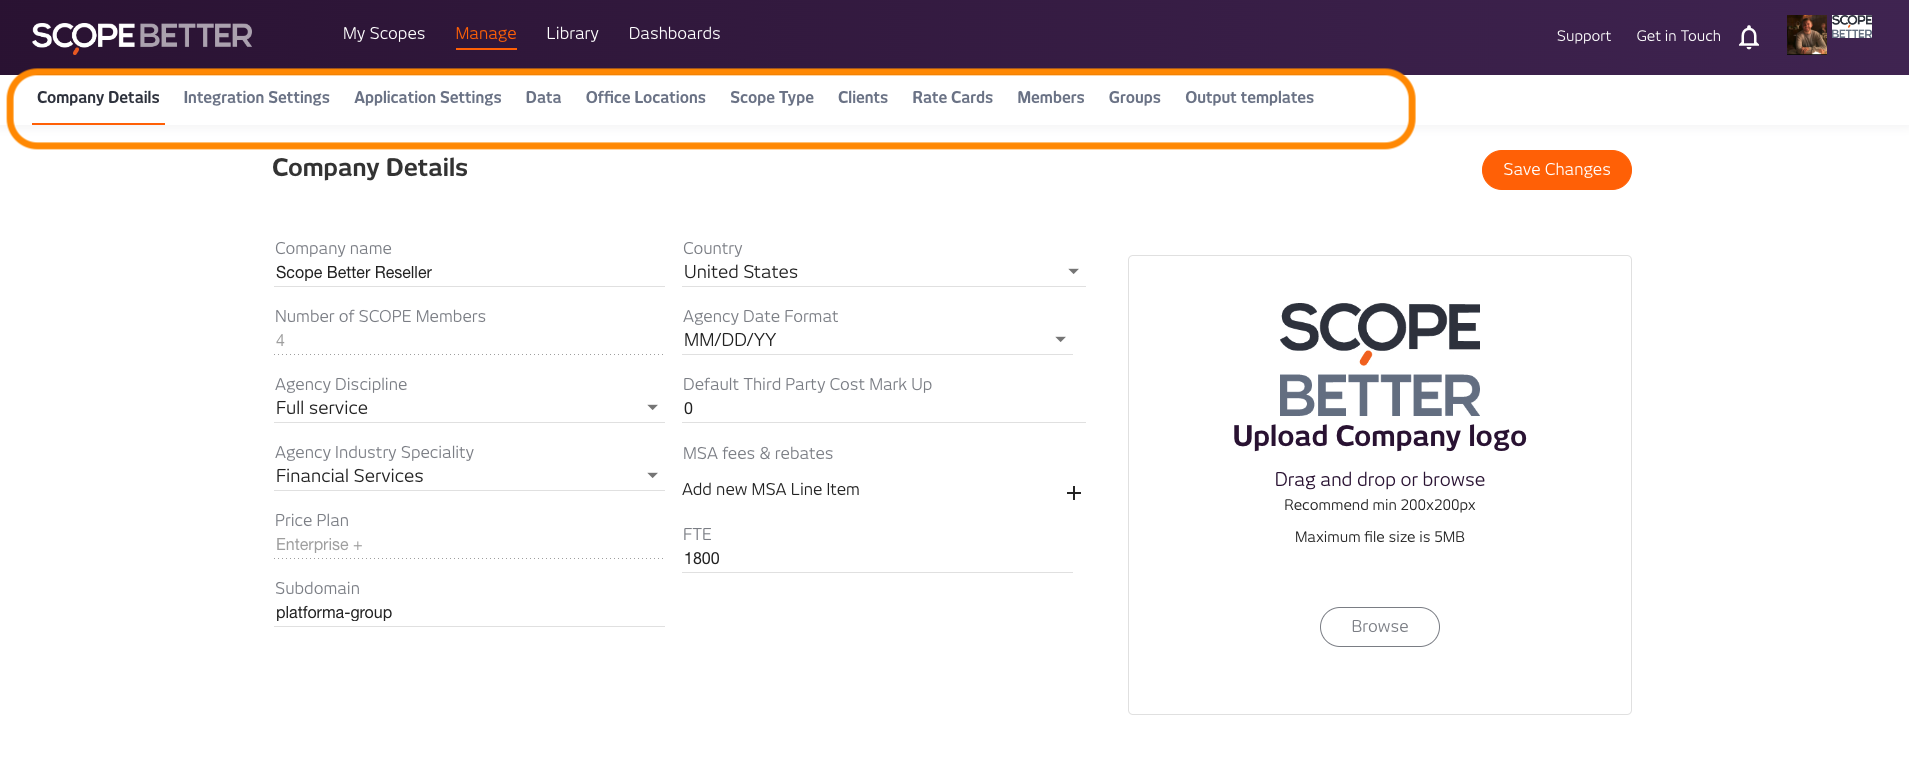The width and height of the screenshot is (1909, 784).
Task: Select the Company Details tab
Action: [x=98, y=98]
